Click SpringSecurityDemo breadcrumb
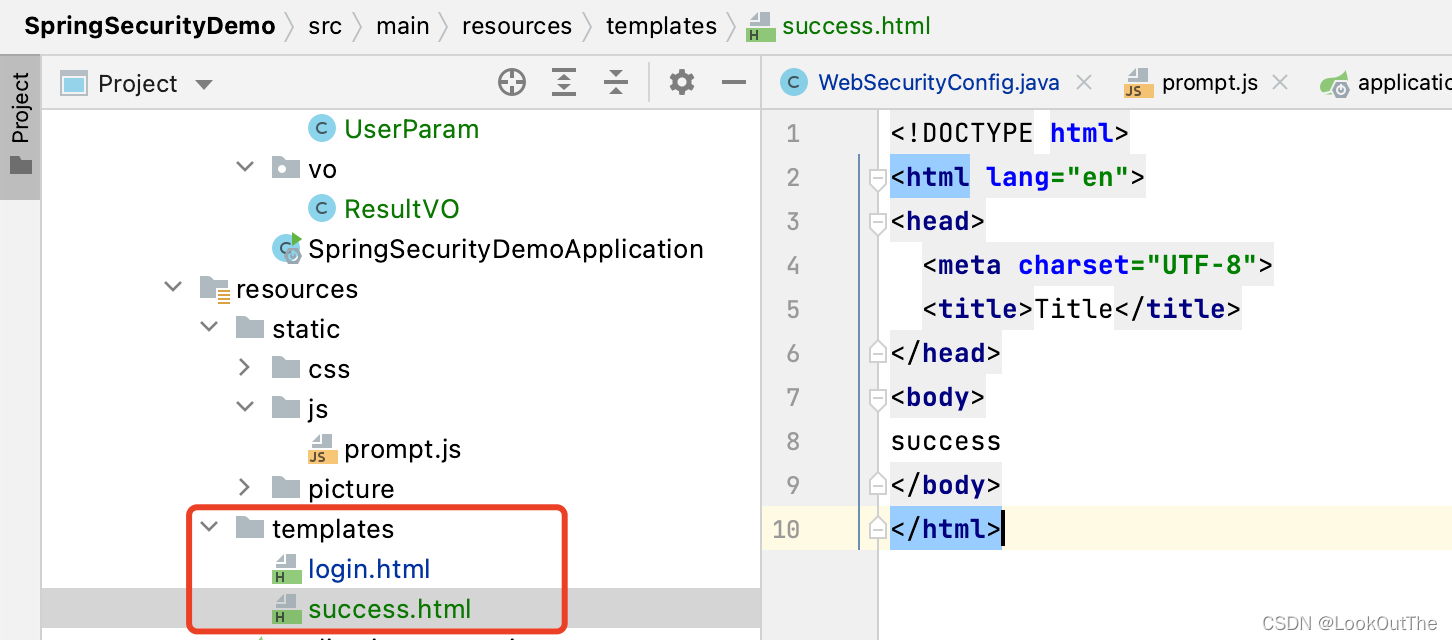 tap(150, 26)
